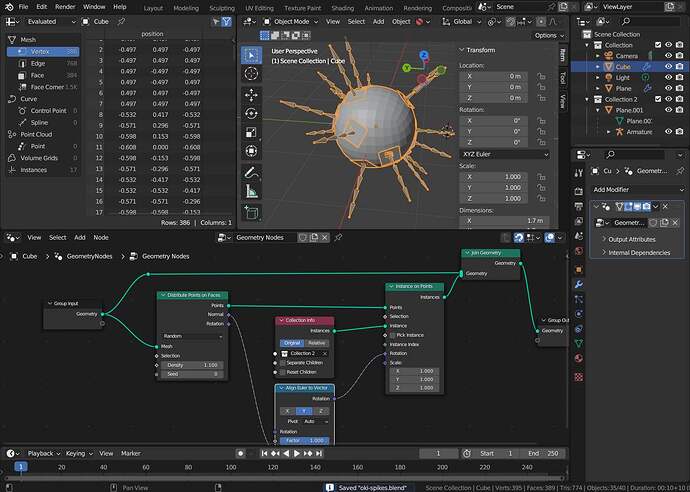
Task: Select the Move tool in viewport toolbar
Action: click(x=251, y=95)
